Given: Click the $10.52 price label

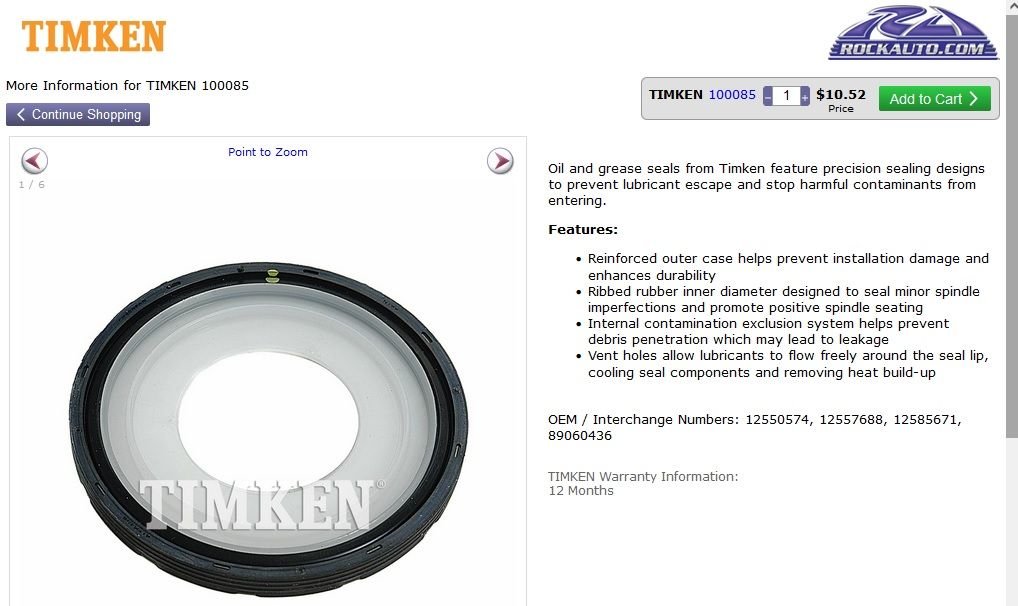Looking at the screenshot, I should pyautogui.click(x=841, y=94).
